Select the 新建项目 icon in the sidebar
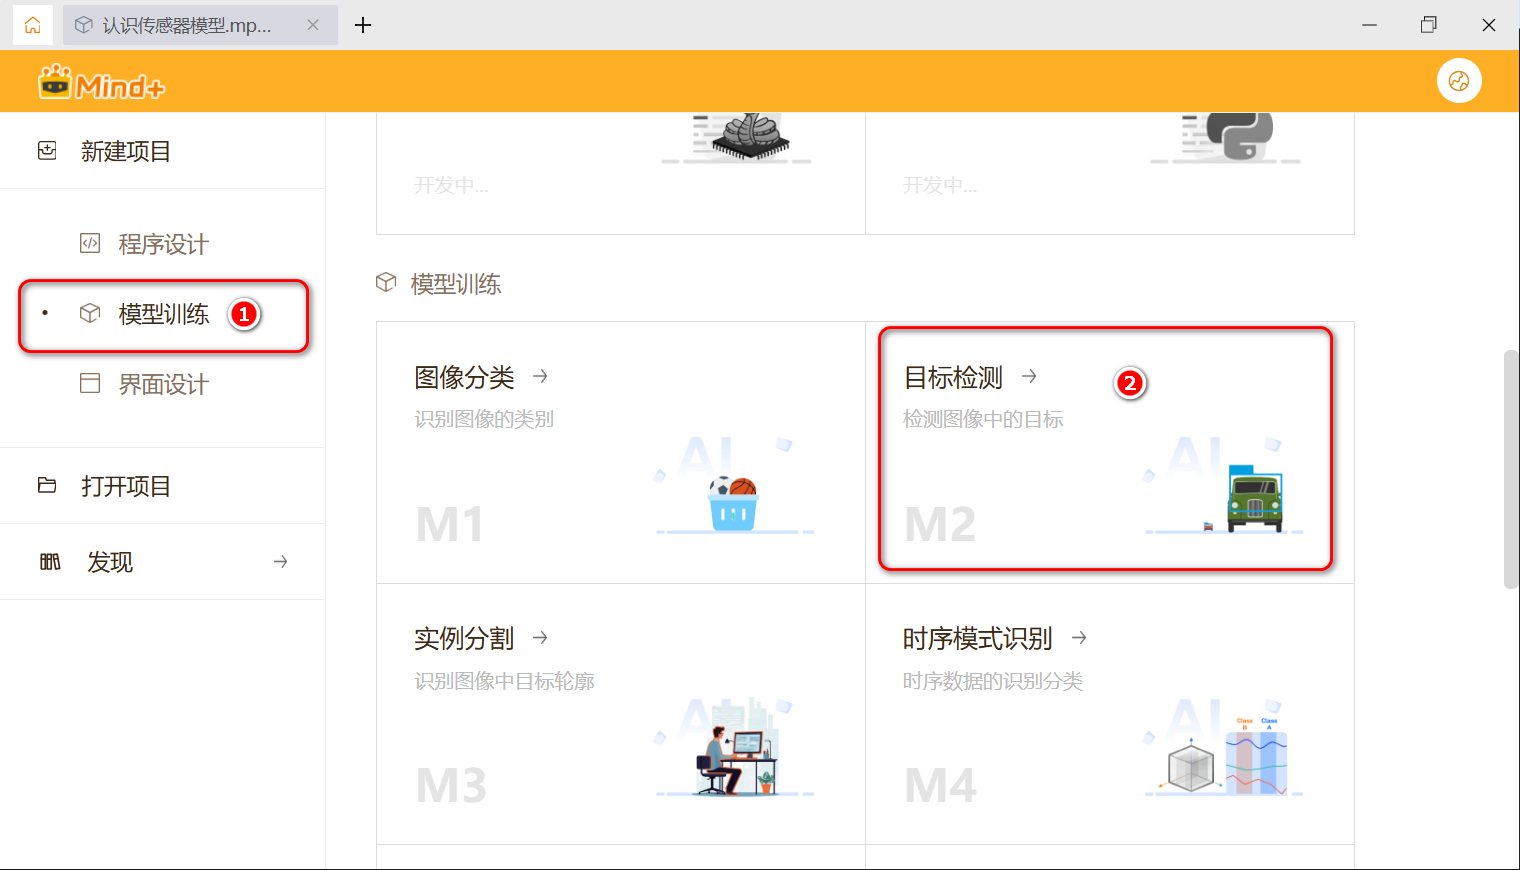This screenshot has width=1520, height=870. [46, 150]
